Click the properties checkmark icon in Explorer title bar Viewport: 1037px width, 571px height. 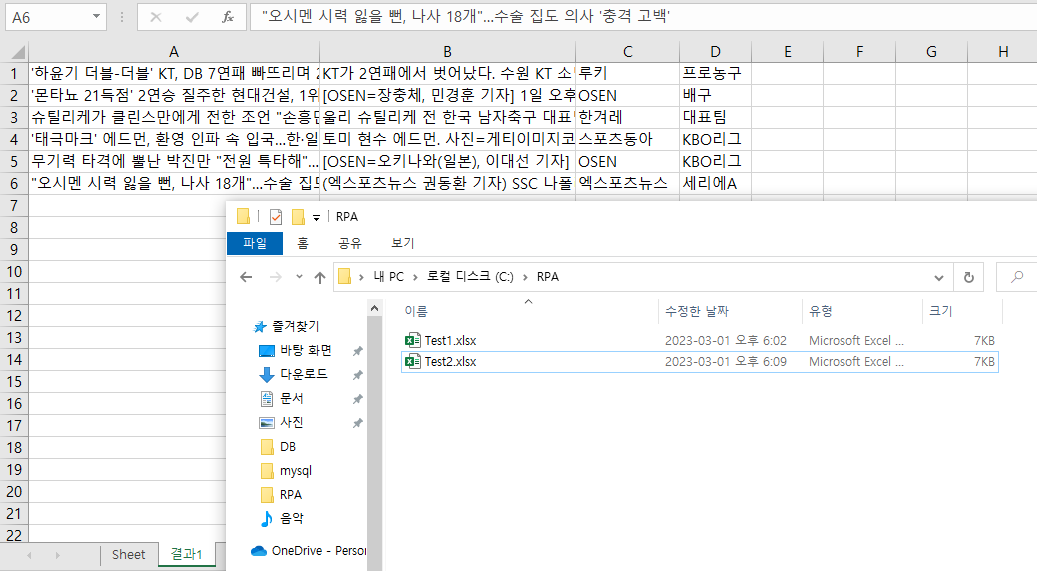click(276, 216)
